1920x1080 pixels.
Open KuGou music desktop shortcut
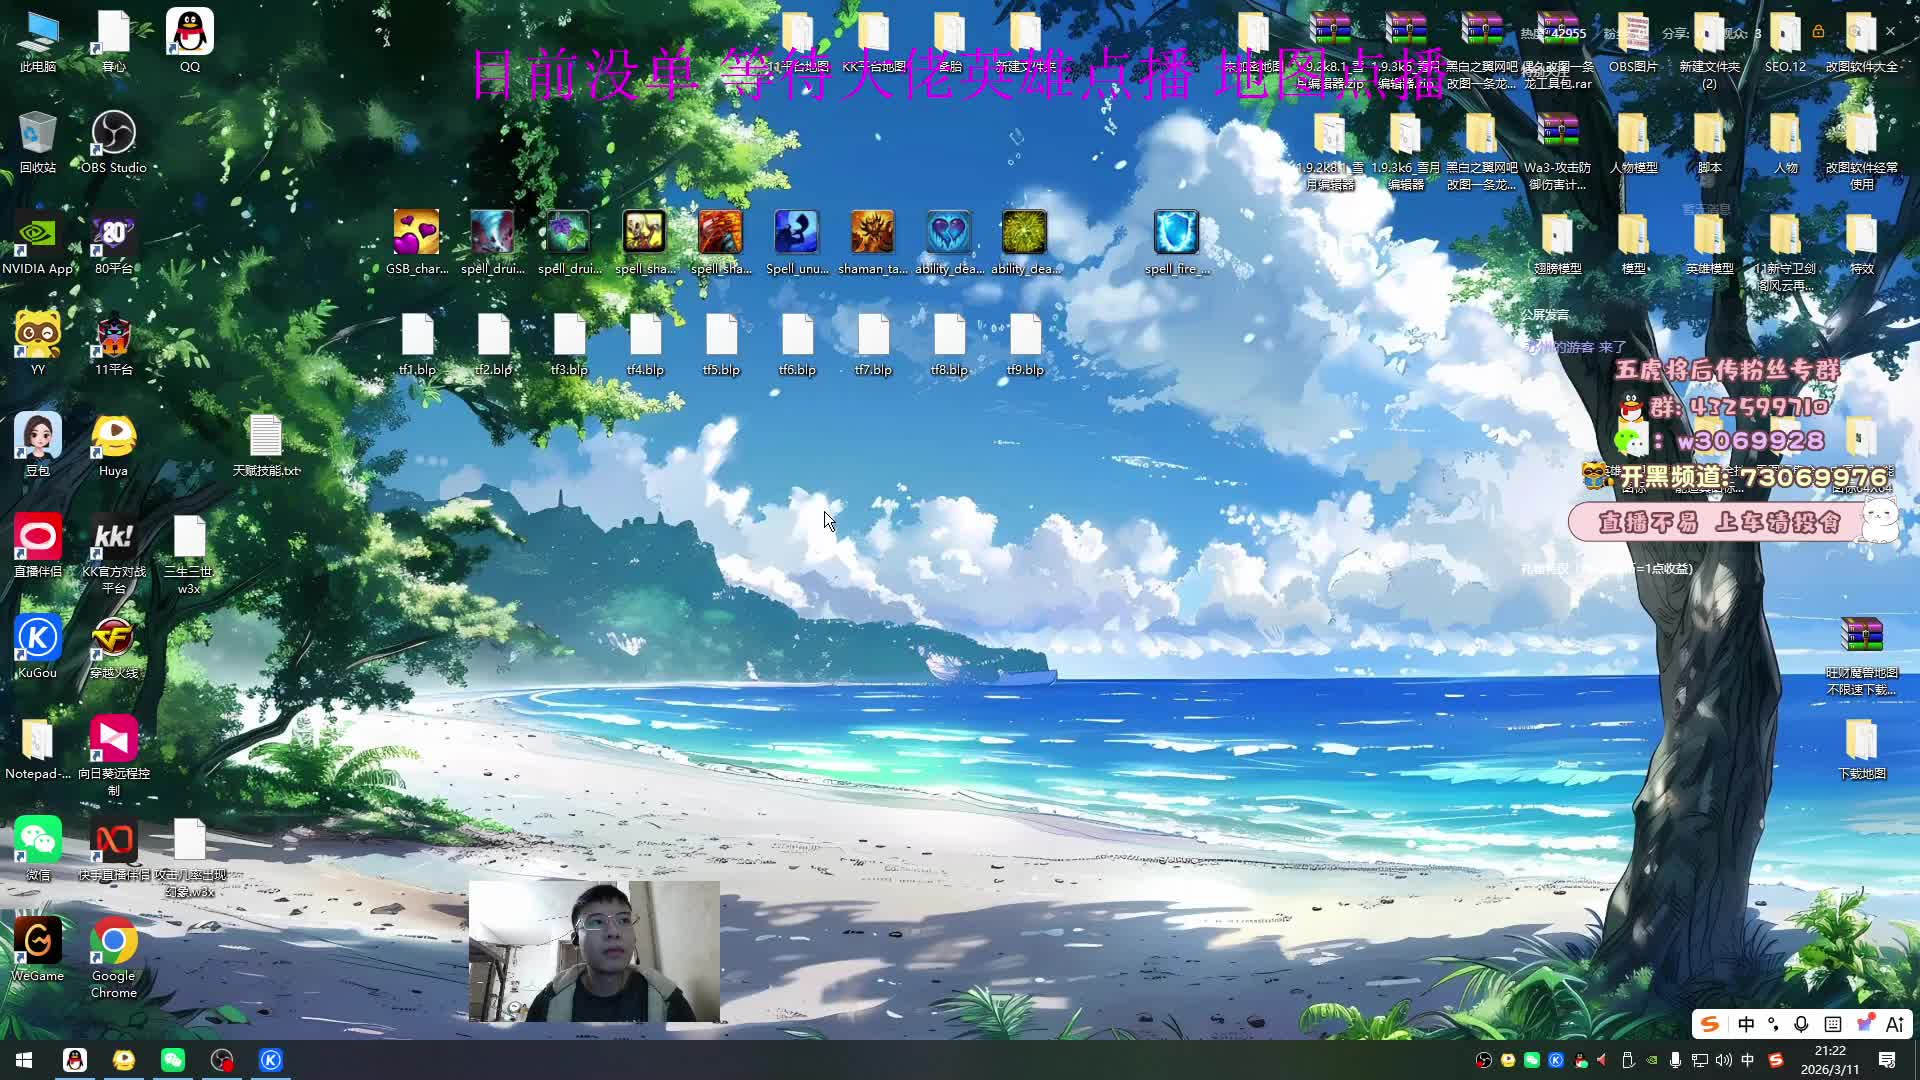(37, 639)
